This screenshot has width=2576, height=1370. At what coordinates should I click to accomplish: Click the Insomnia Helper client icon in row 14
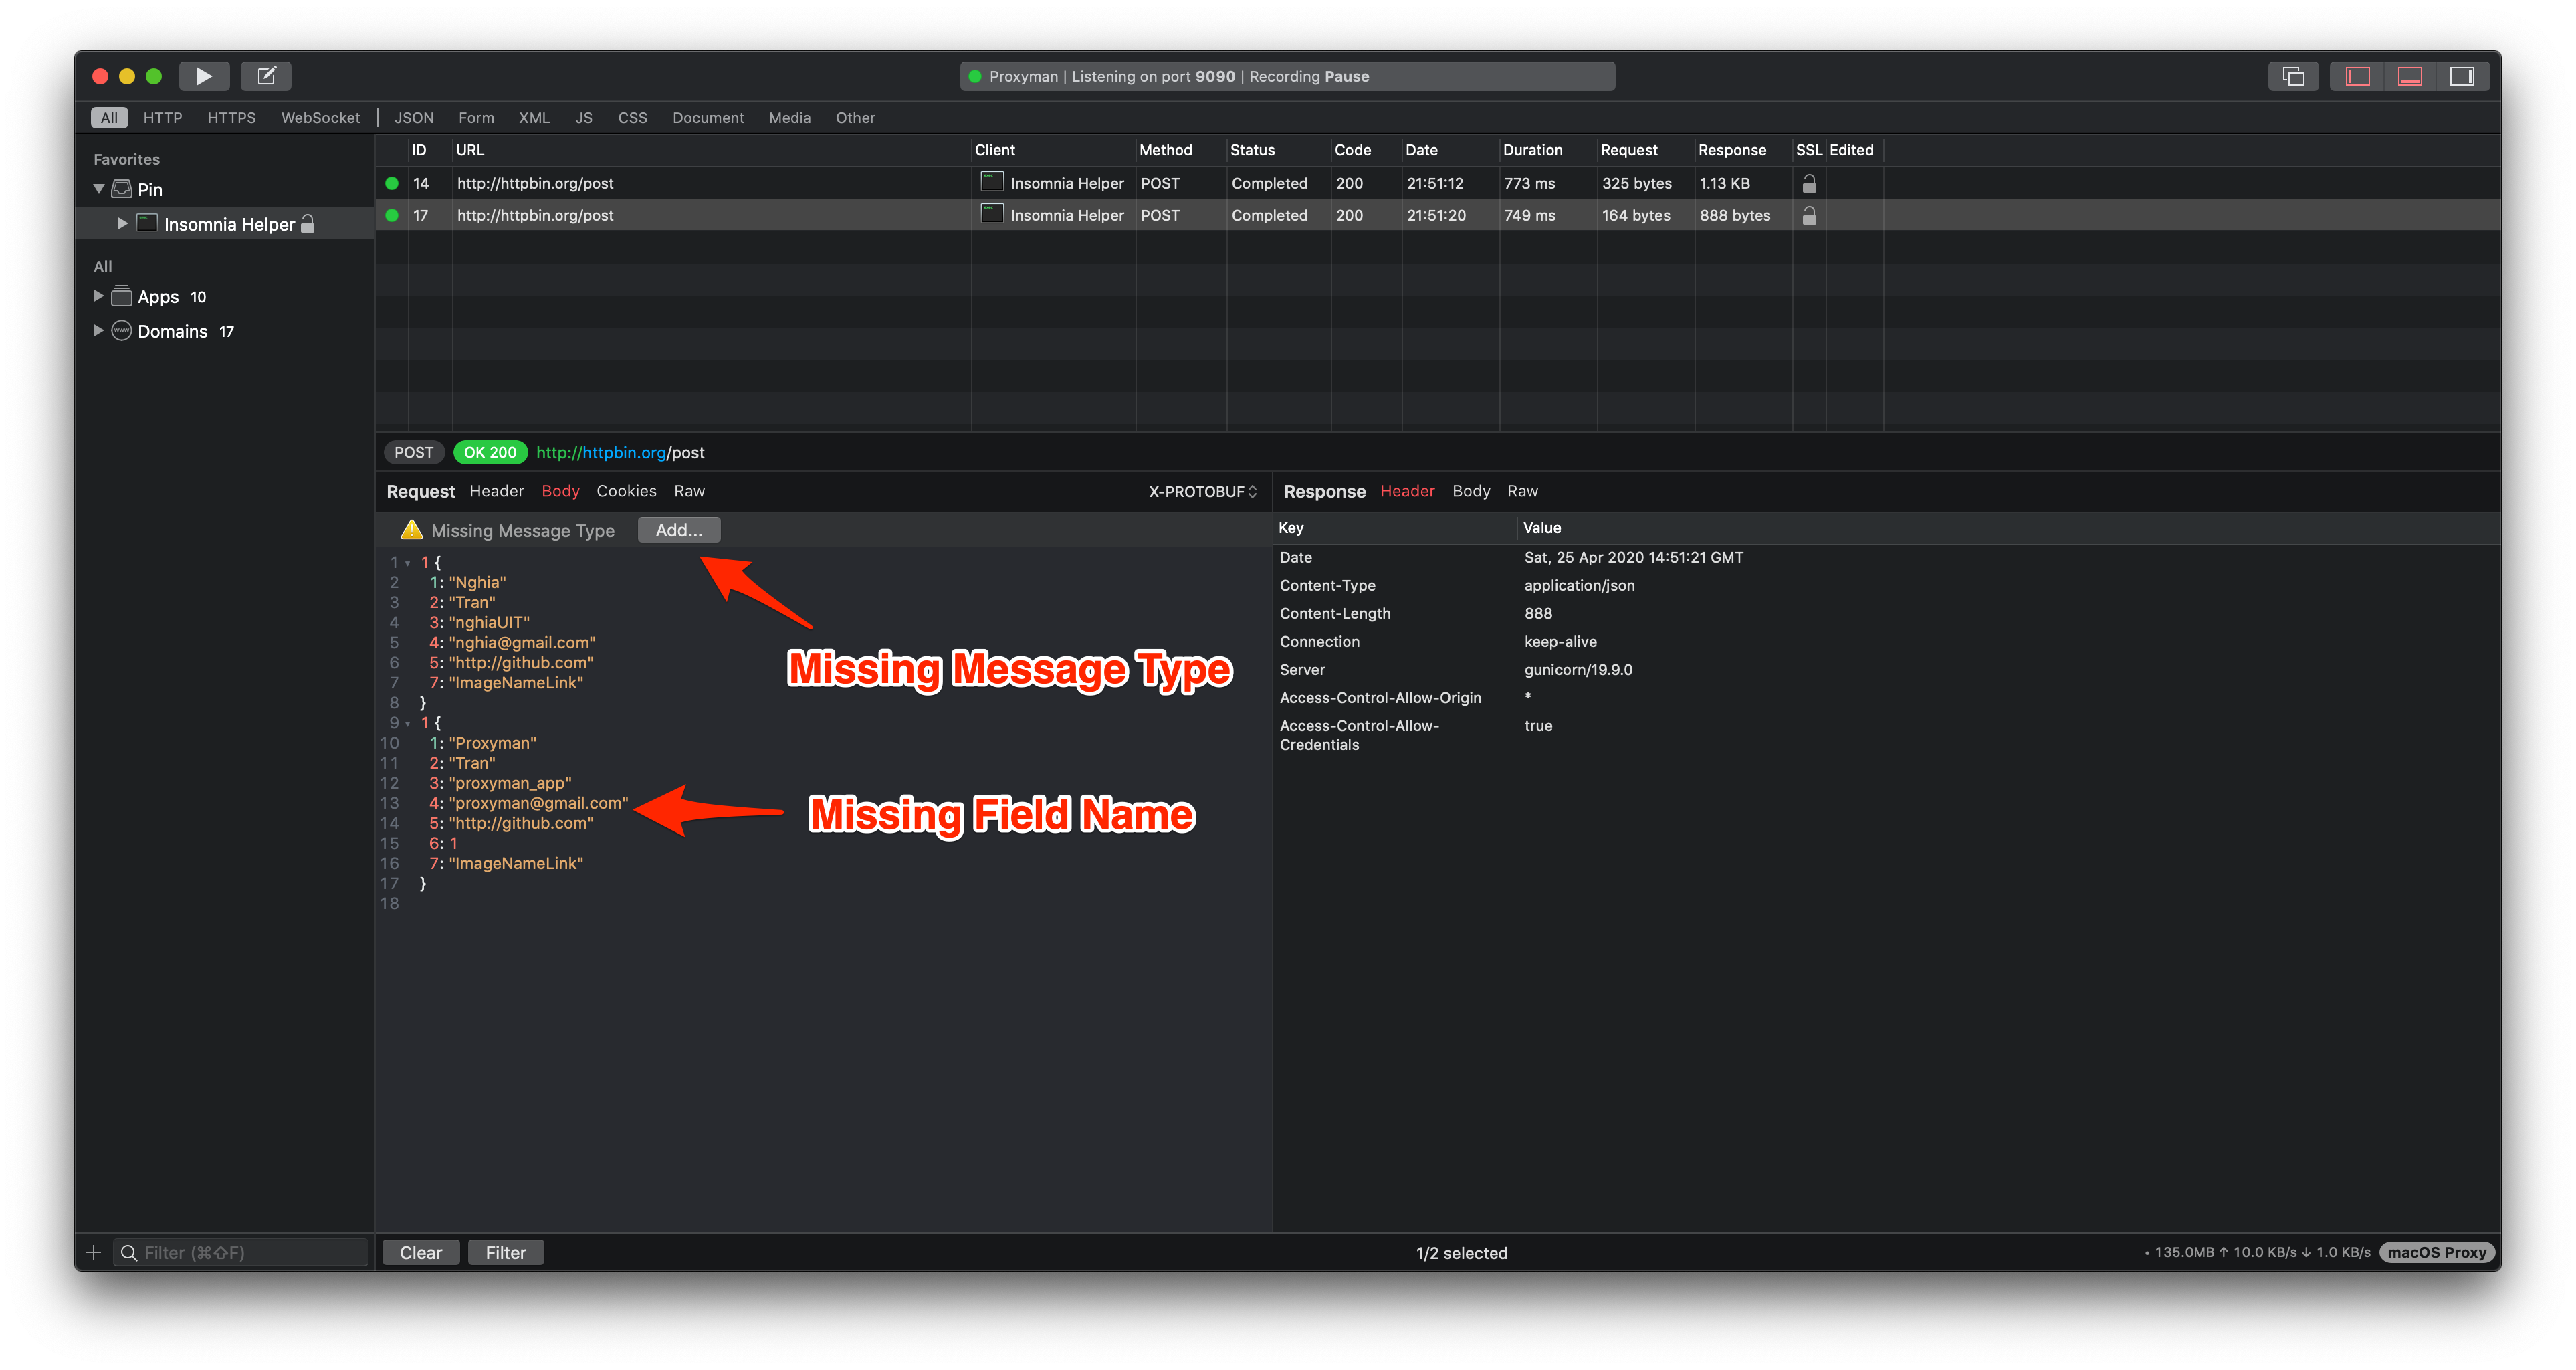(x=991, y=182)
